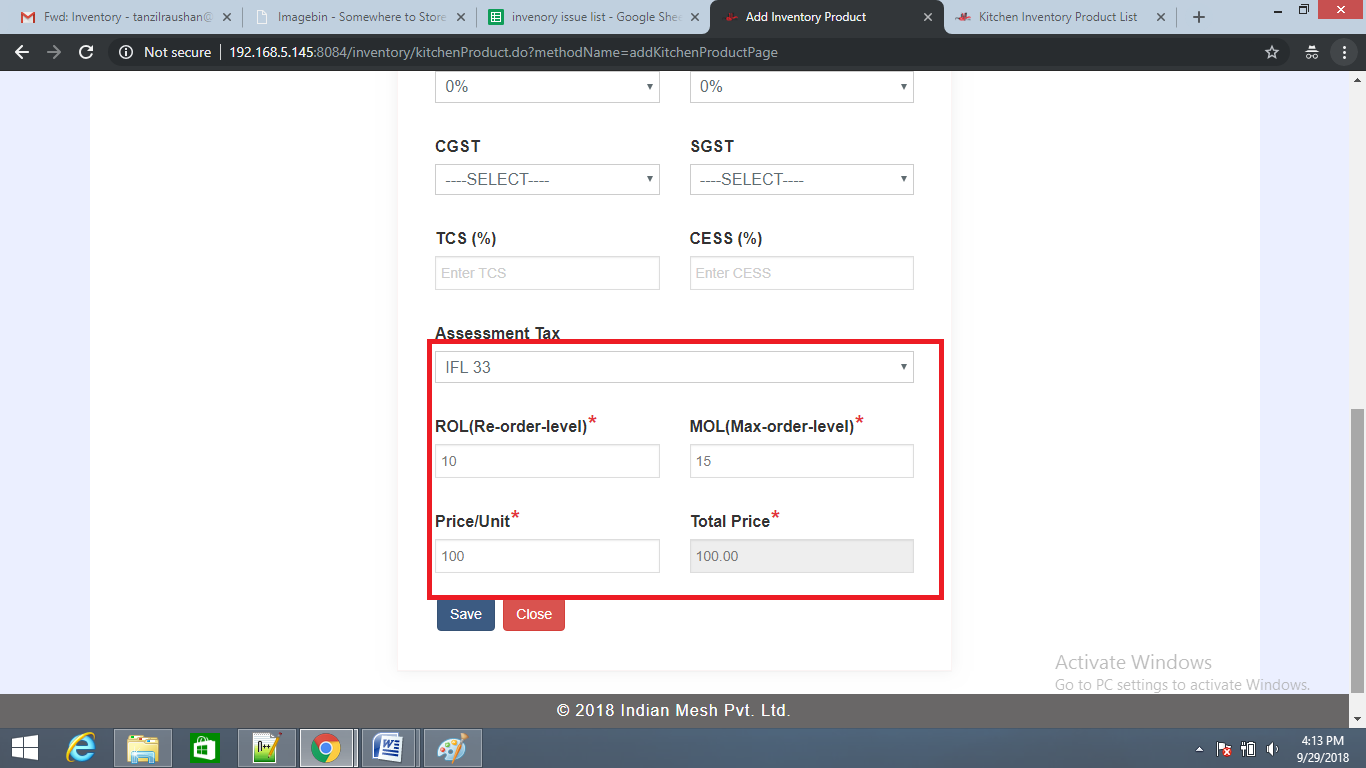The image size is (1366, 768).
Task: Open the CGST select dropdown
Action: point(547,179)
